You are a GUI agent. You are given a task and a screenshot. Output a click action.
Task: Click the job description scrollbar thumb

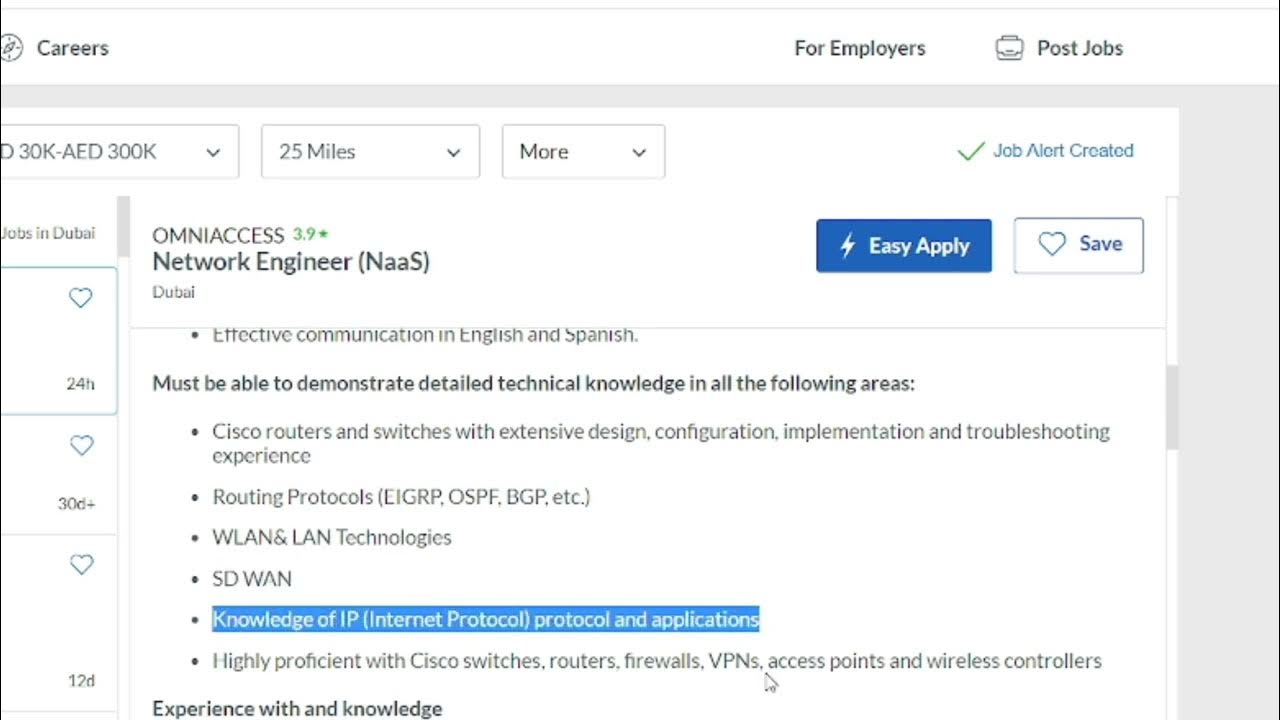[1172, 406]
